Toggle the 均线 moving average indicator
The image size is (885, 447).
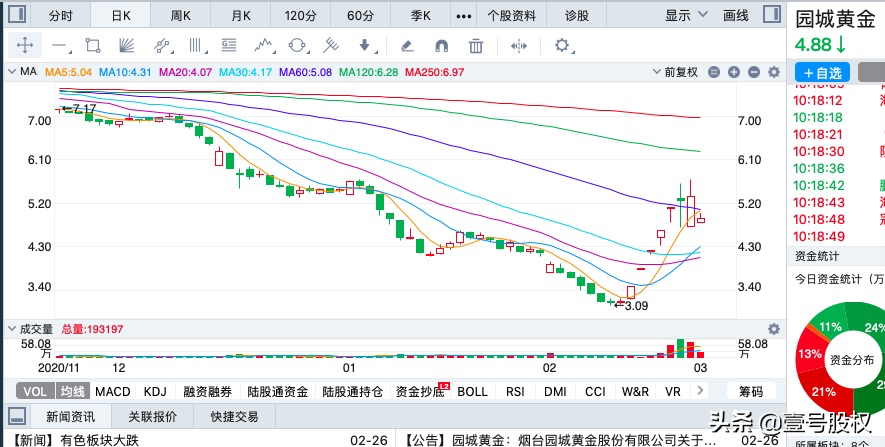[69, 392]
